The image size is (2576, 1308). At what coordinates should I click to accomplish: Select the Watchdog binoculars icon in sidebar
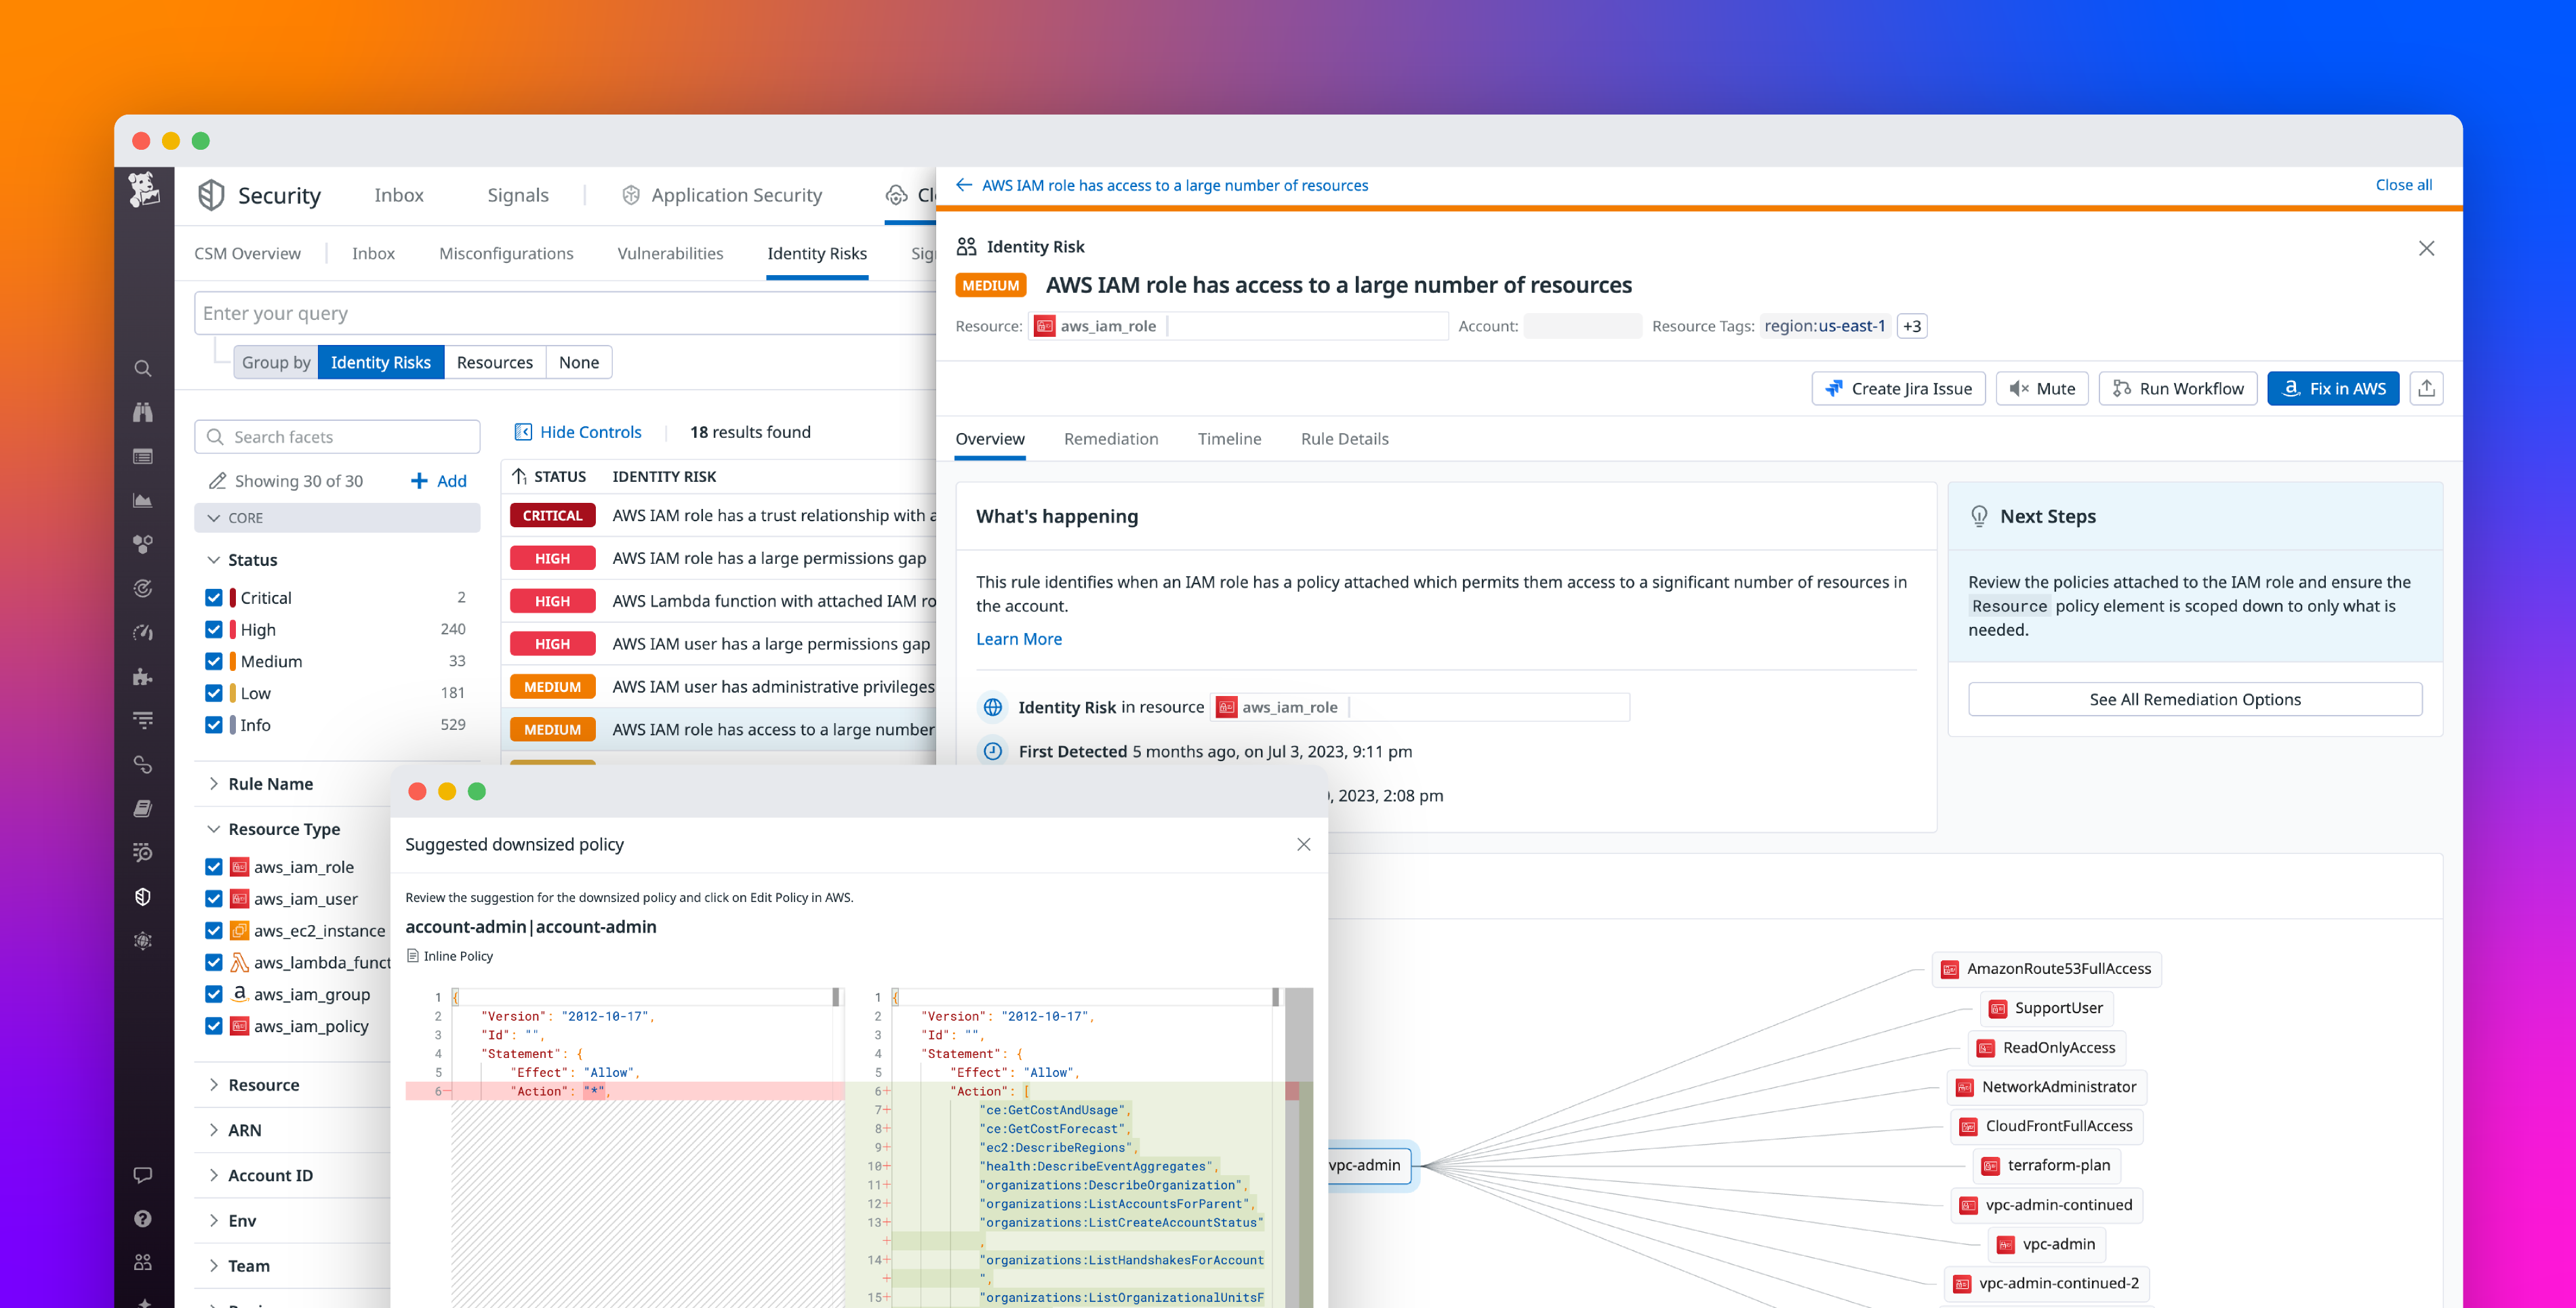143,412
